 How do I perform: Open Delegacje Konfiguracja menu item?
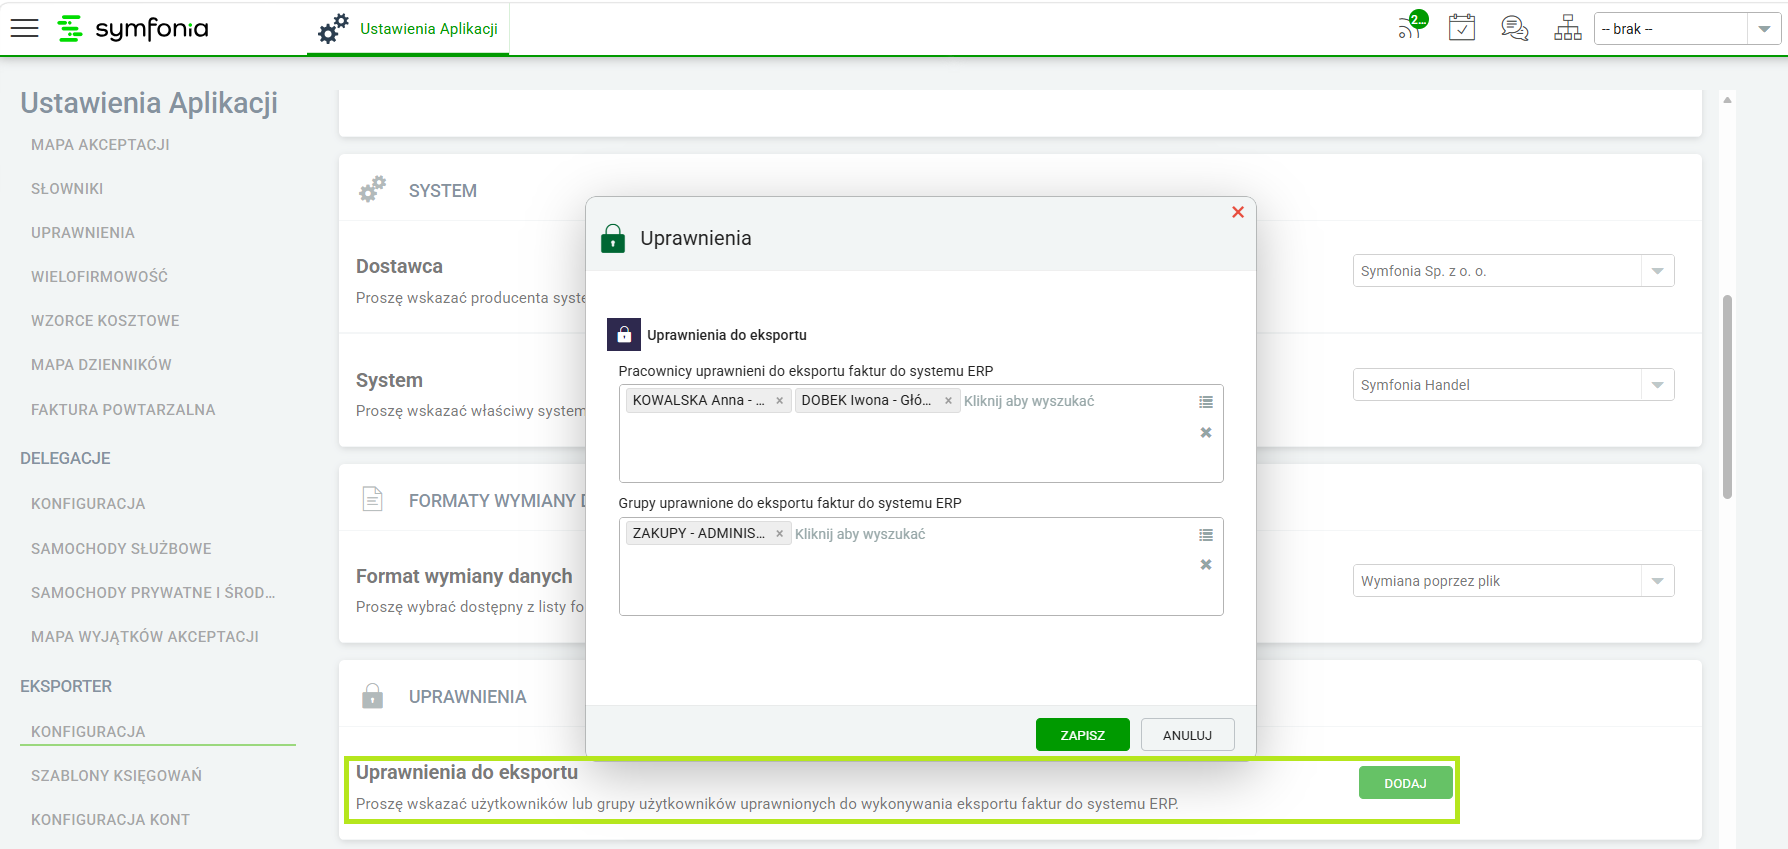[88, 504]
